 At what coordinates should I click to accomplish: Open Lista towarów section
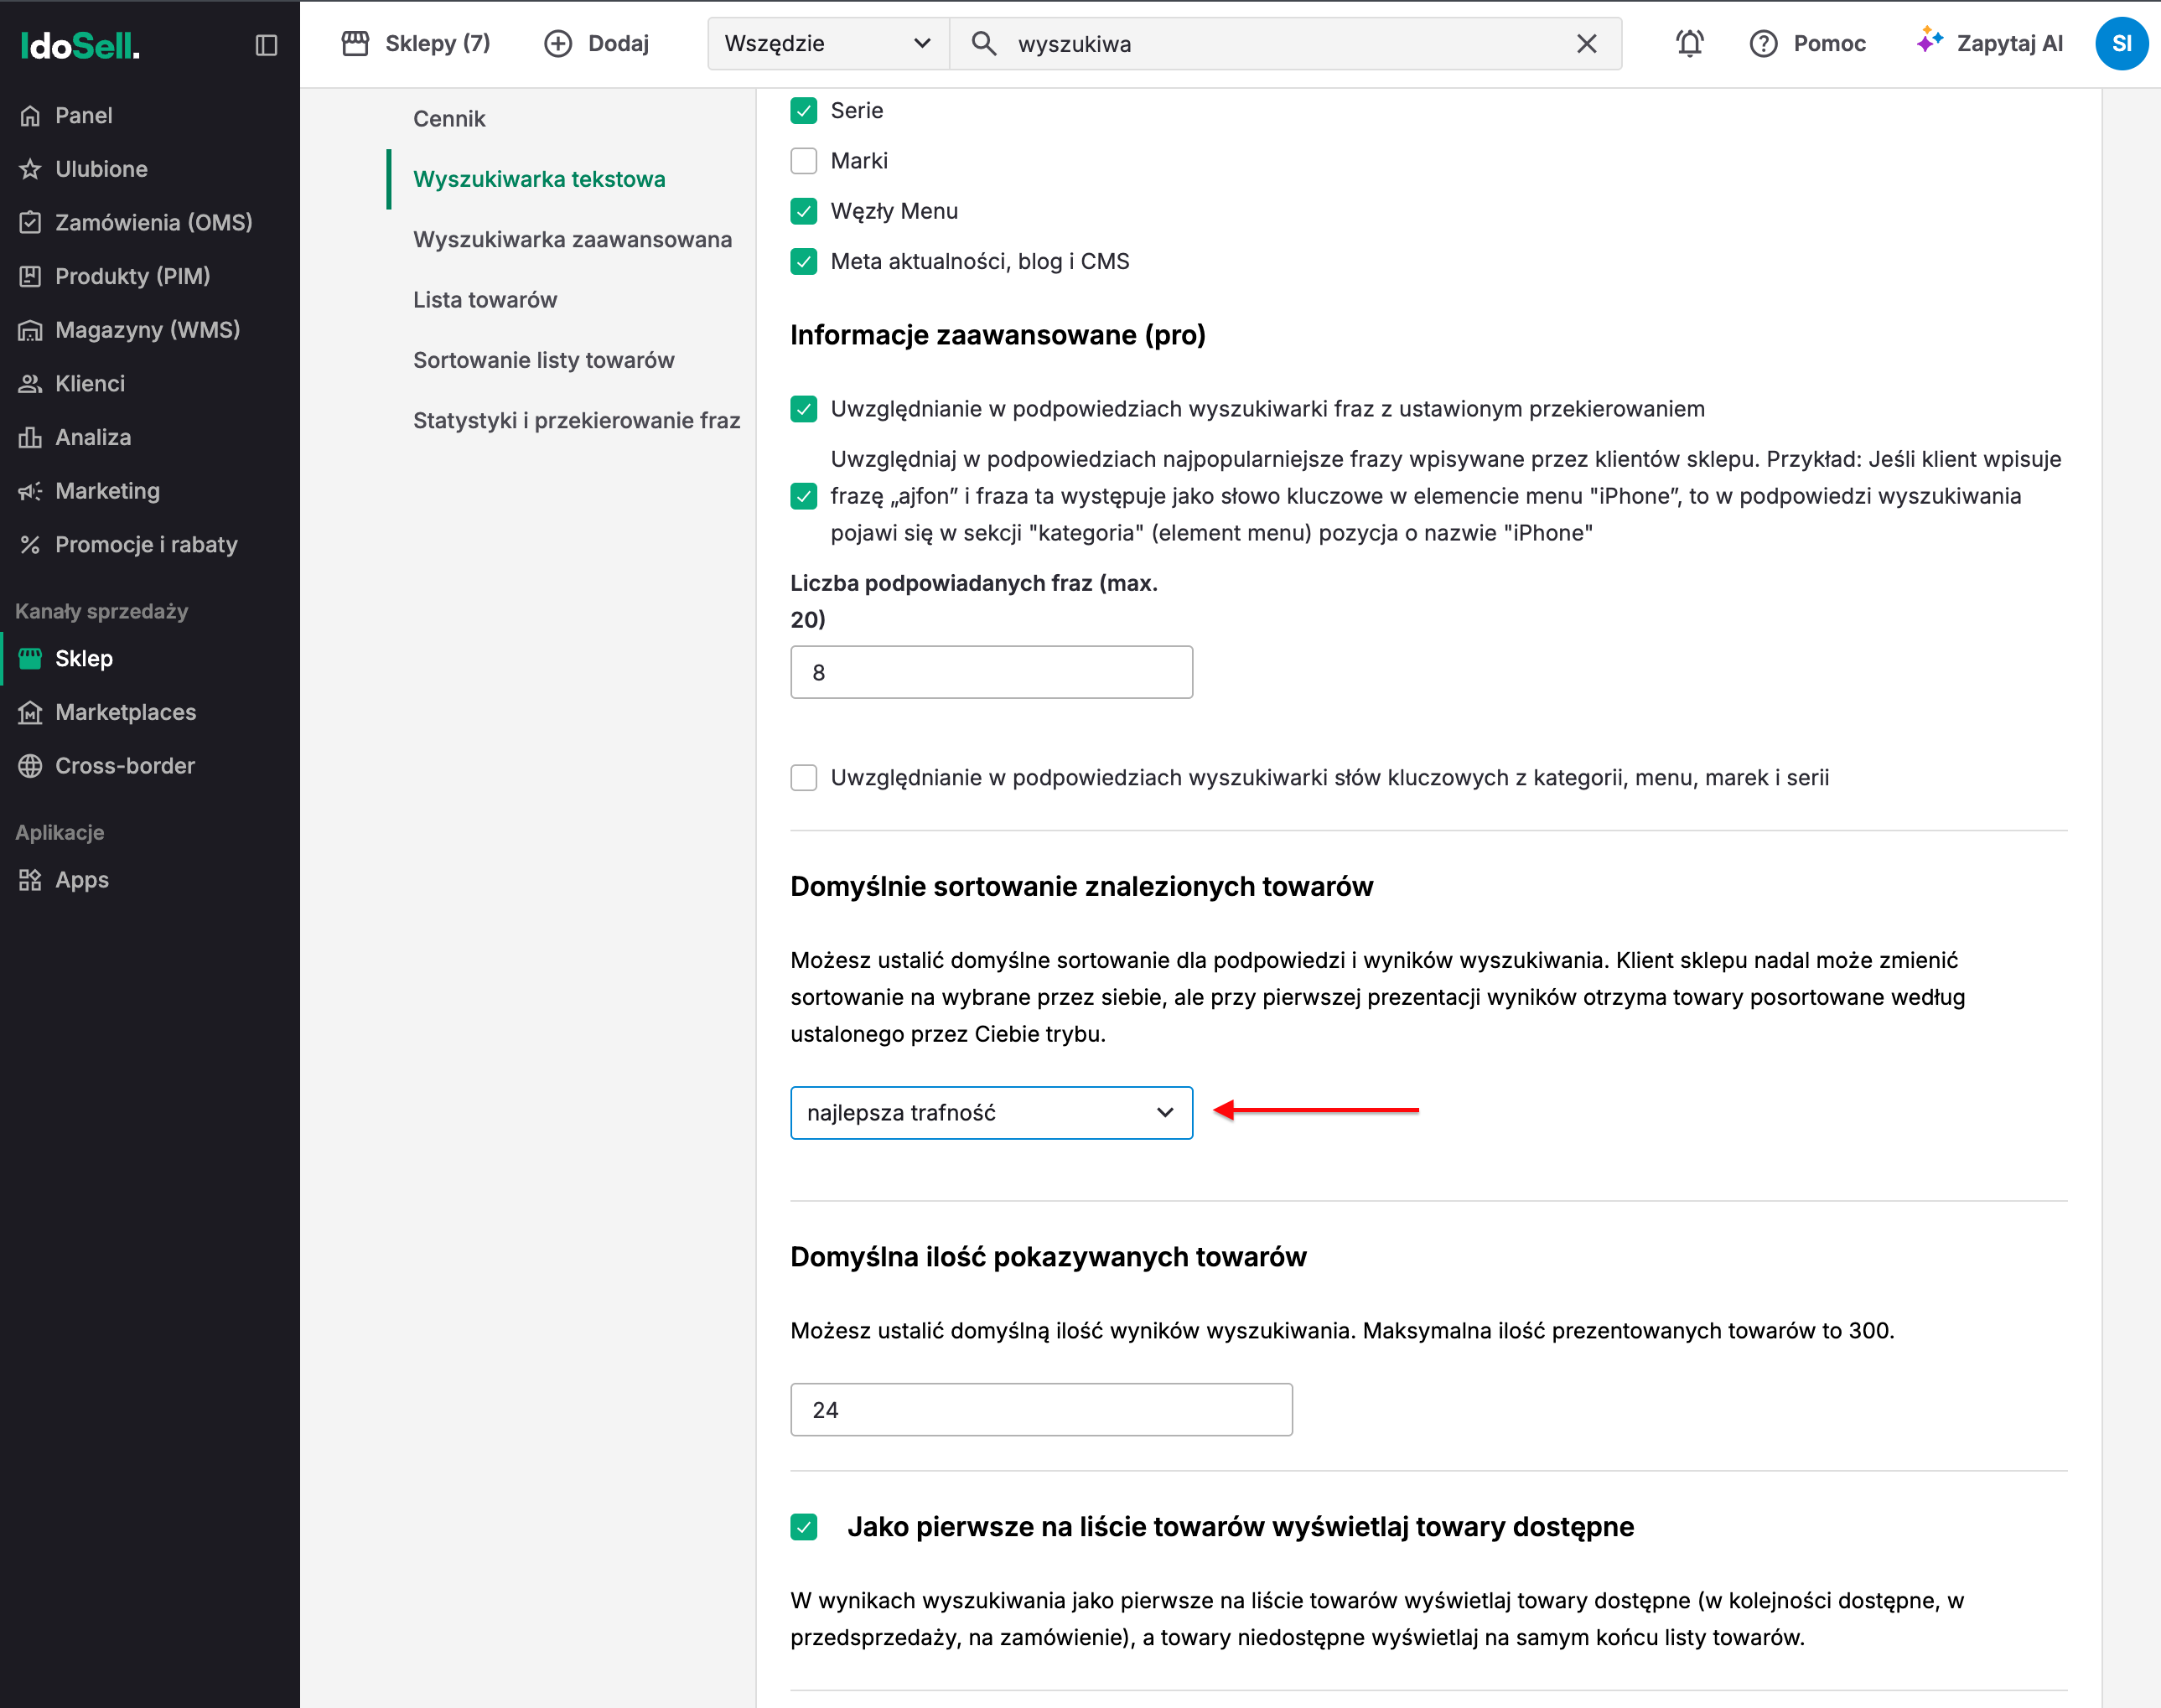tap(485, 300)
